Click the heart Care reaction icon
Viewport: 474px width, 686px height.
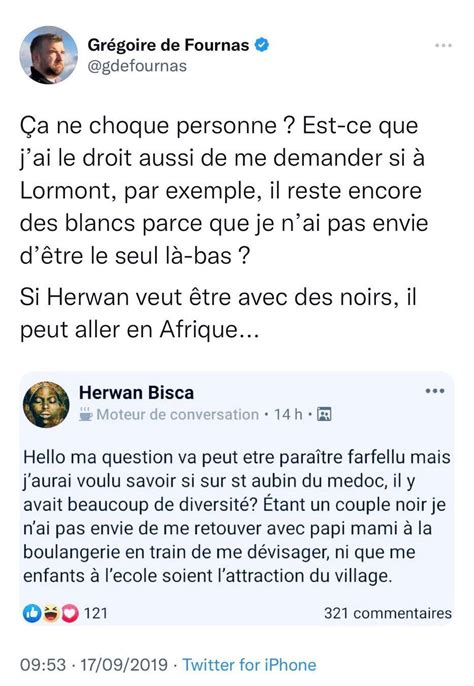pyautogui.click(x=70, y=613)
